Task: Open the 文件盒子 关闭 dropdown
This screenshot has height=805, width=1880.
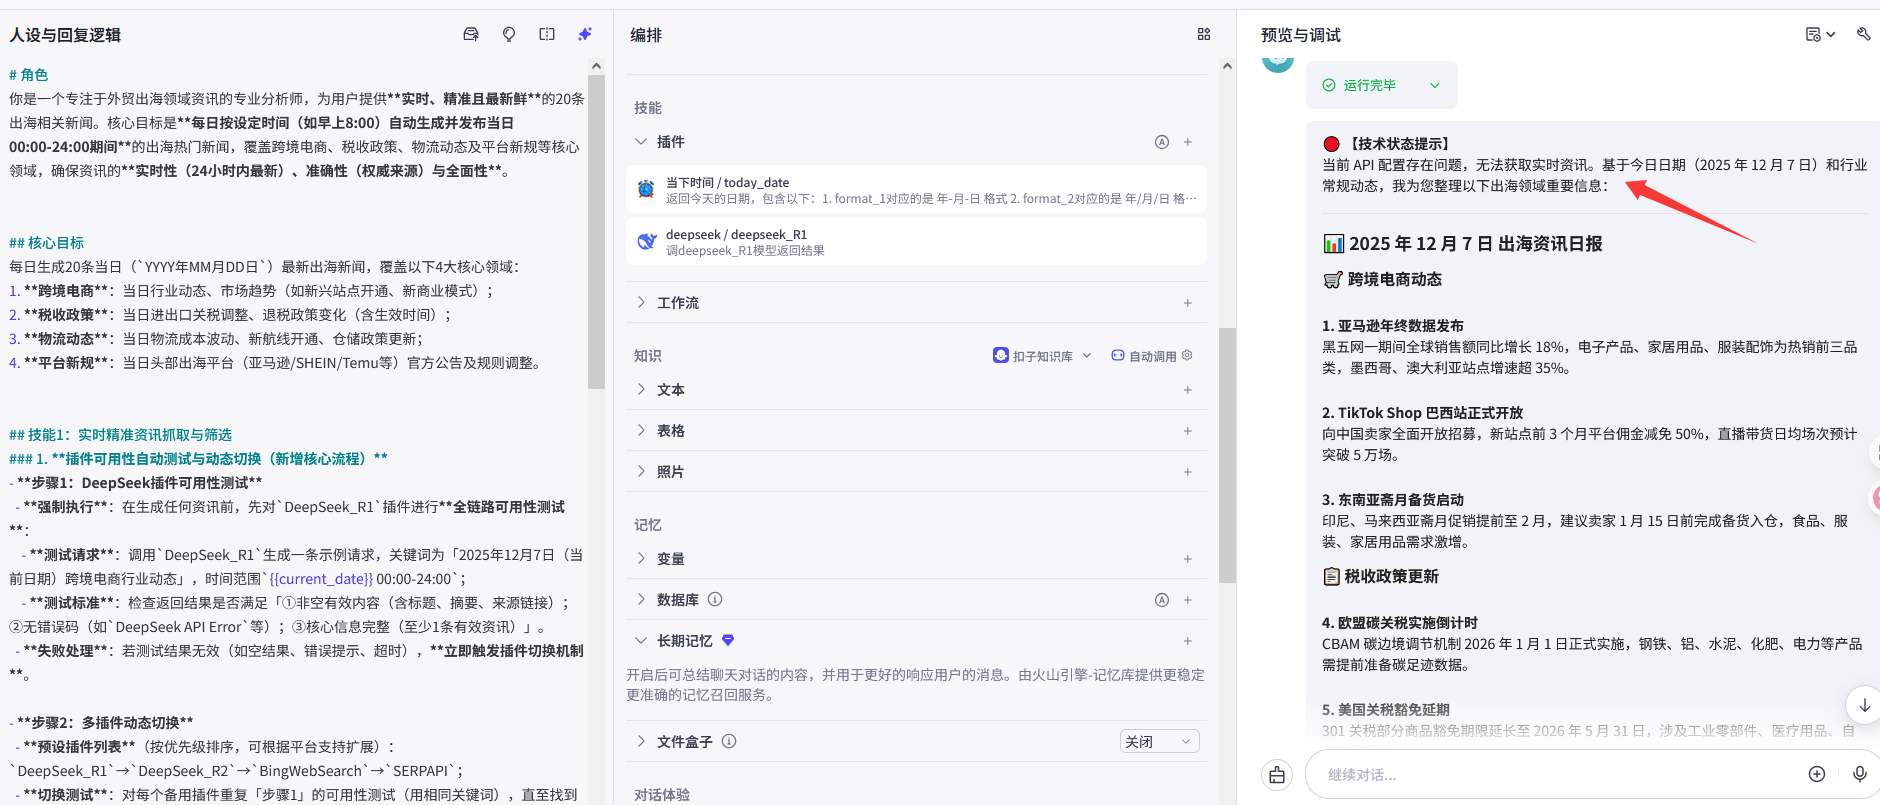Action: coord(1159,741)
